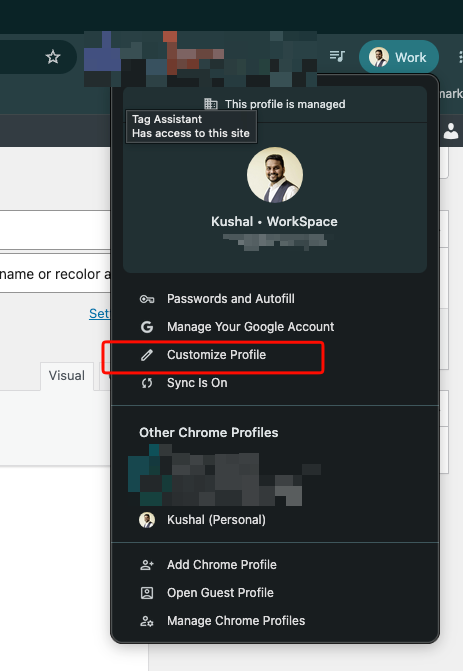Click the manage profiles gear-person icon
Screen dimensions: 463x671
pyautogui.click(x=147, y=621)
